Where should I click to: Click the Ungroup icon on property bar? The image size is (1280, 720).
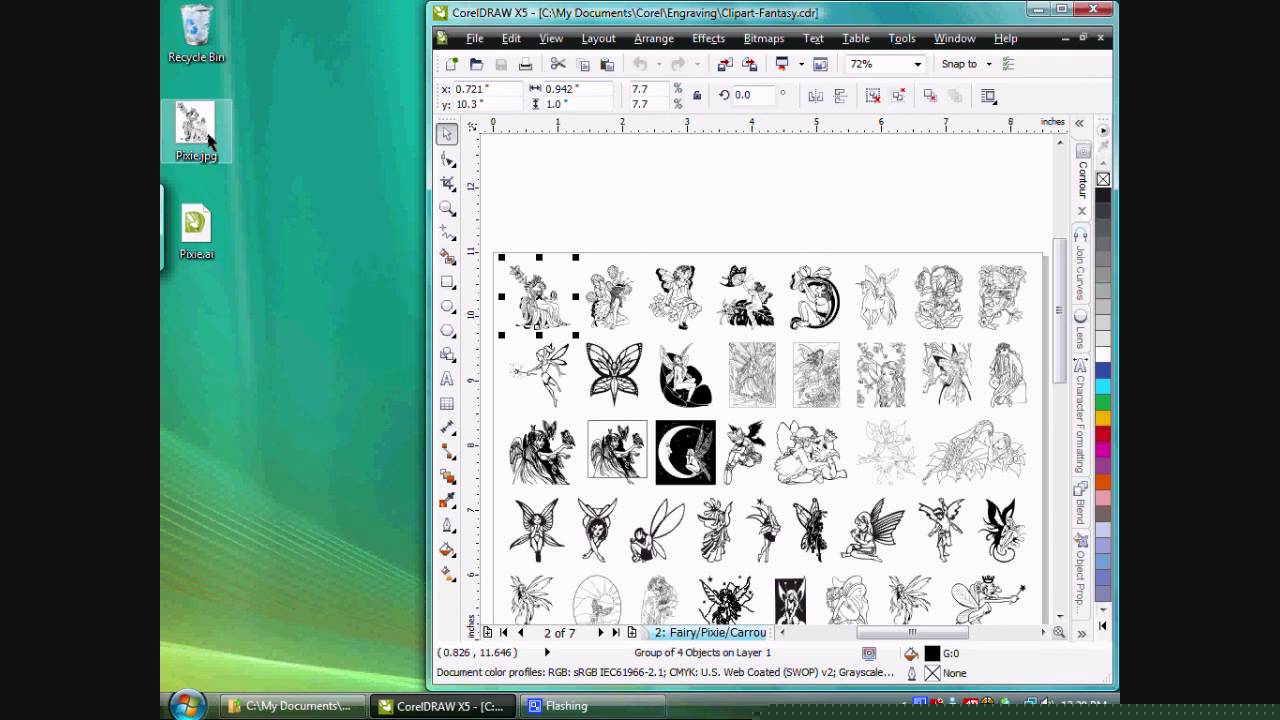(x=873, y=96)
